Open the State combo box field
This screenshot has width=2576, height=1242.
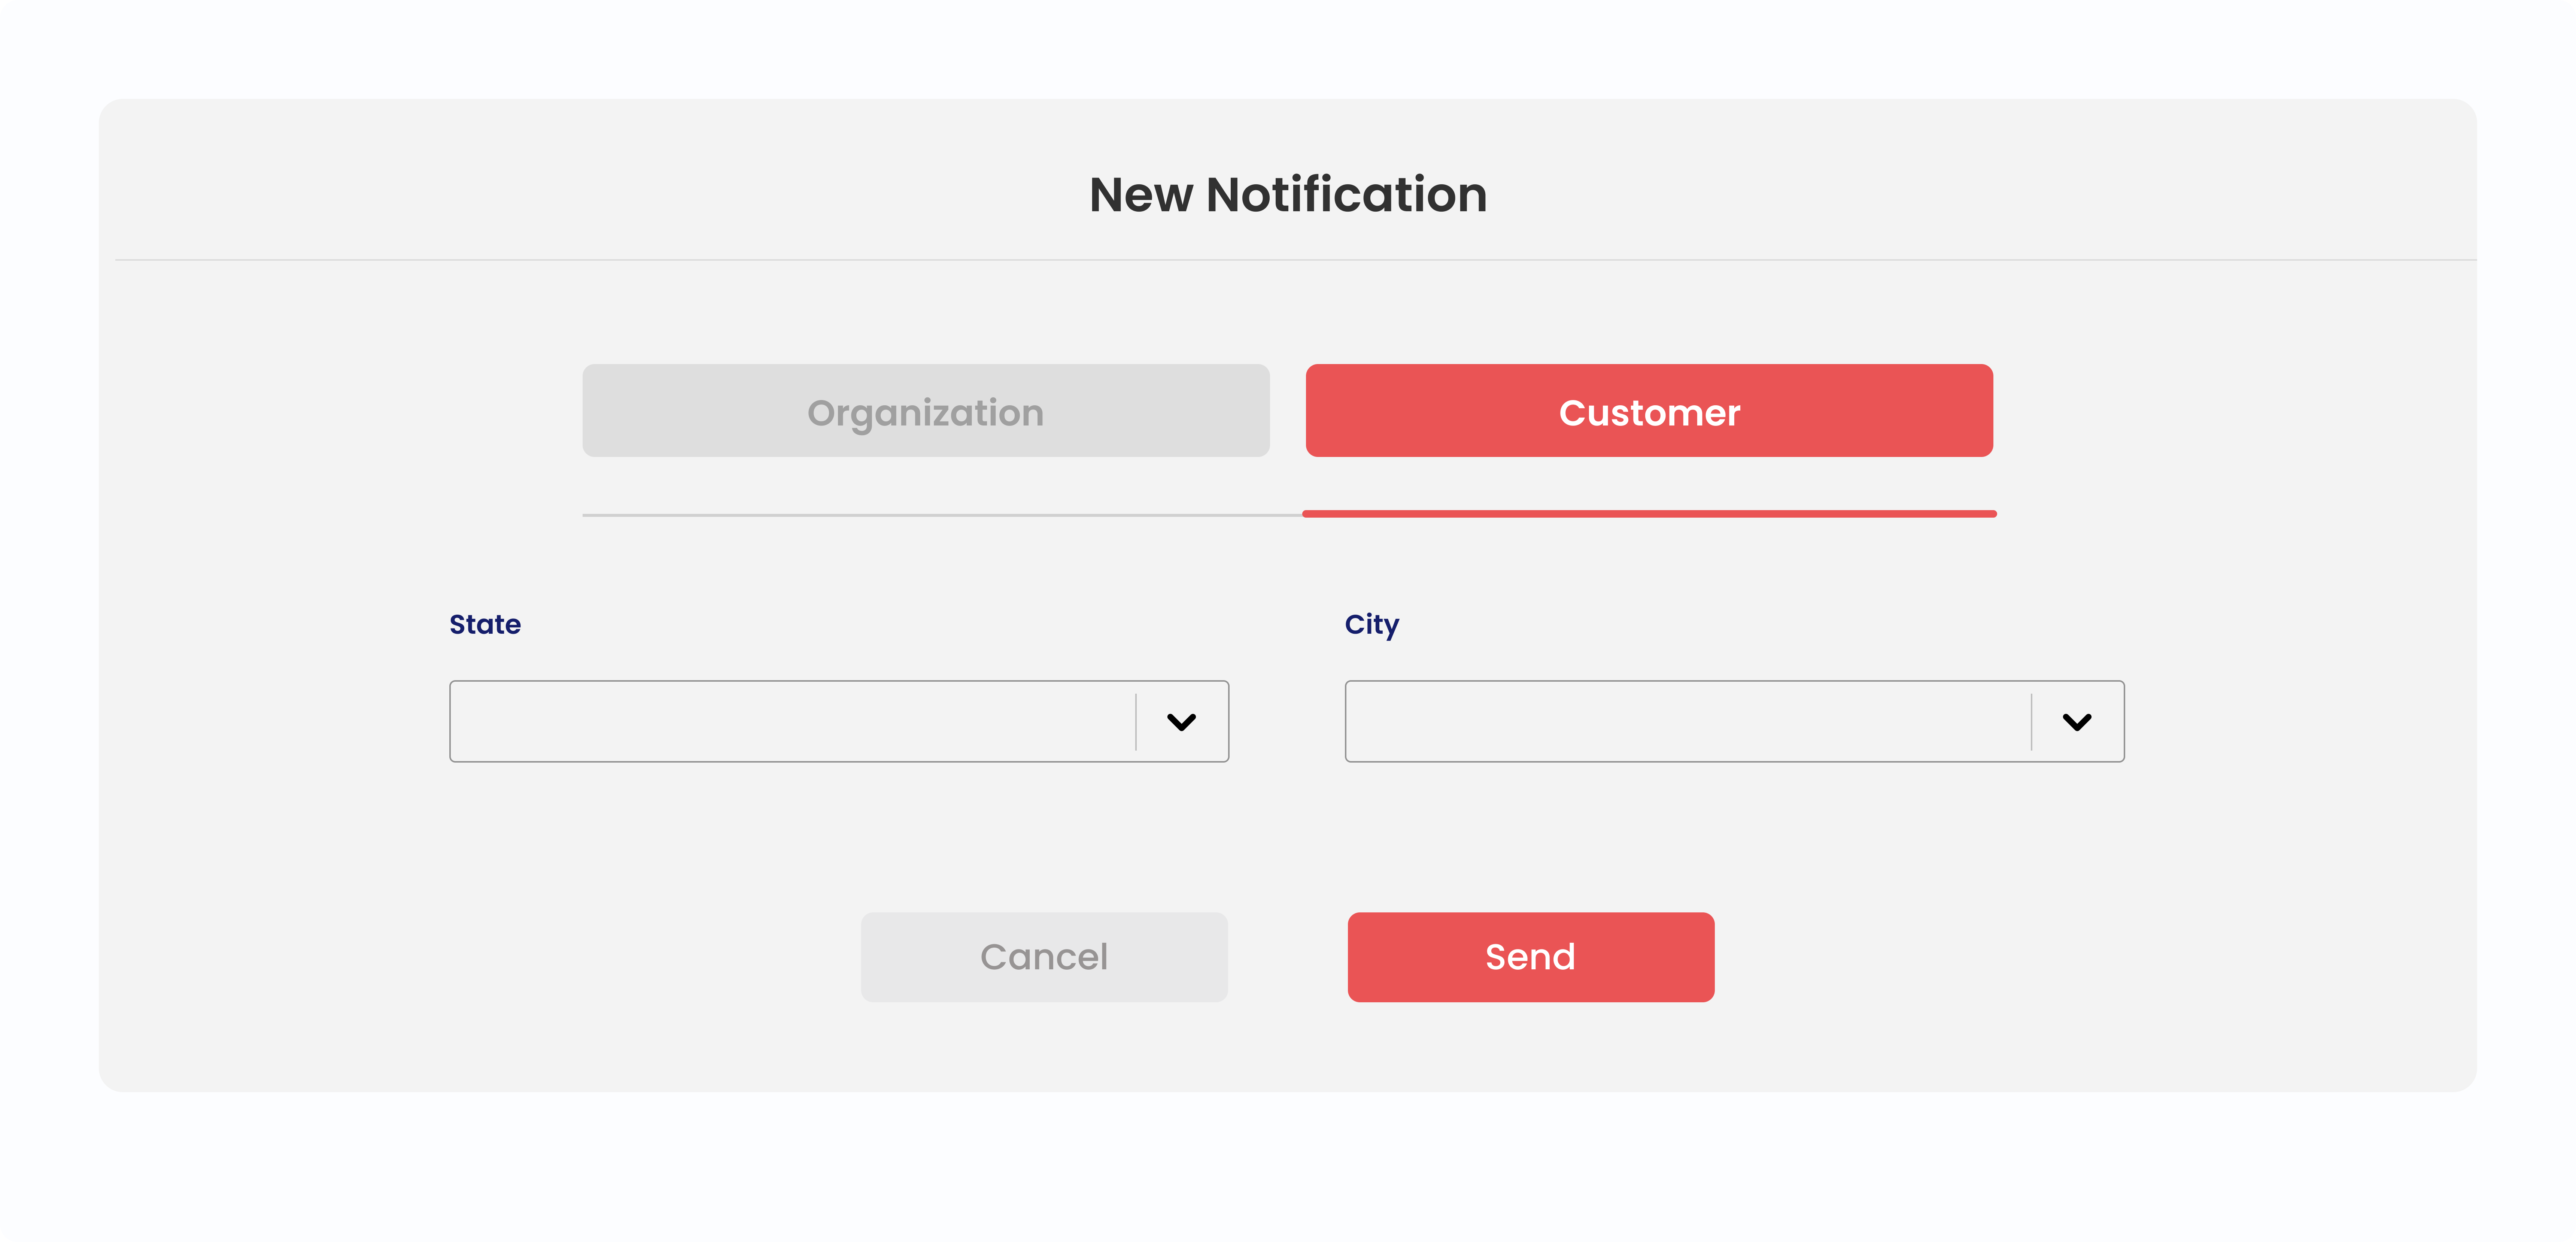(839, 722)
